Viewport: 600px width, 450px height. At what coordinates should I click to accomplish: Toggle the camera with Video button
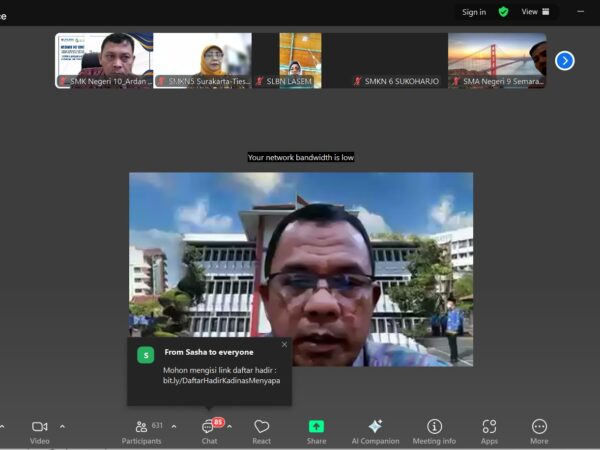39,431
